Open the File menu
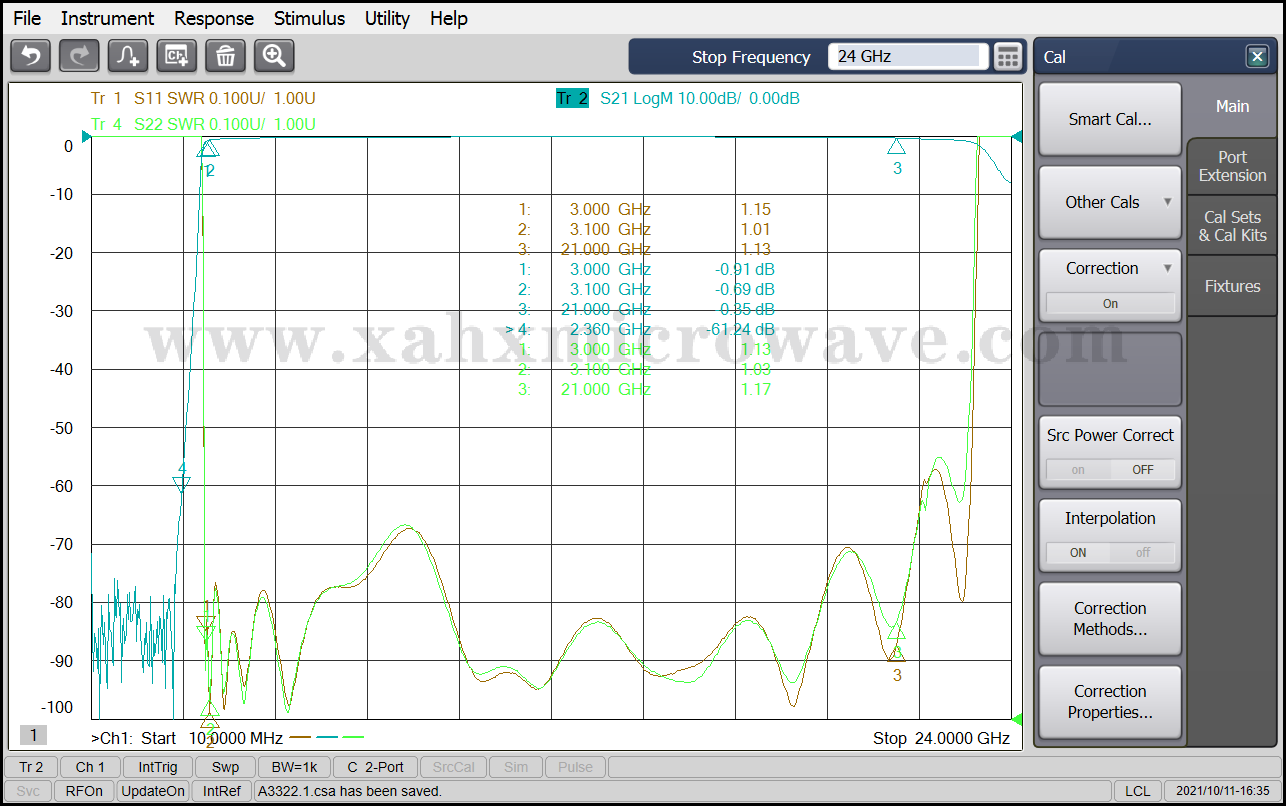This screenshot has width=1286, height=806. click(27, 18)
